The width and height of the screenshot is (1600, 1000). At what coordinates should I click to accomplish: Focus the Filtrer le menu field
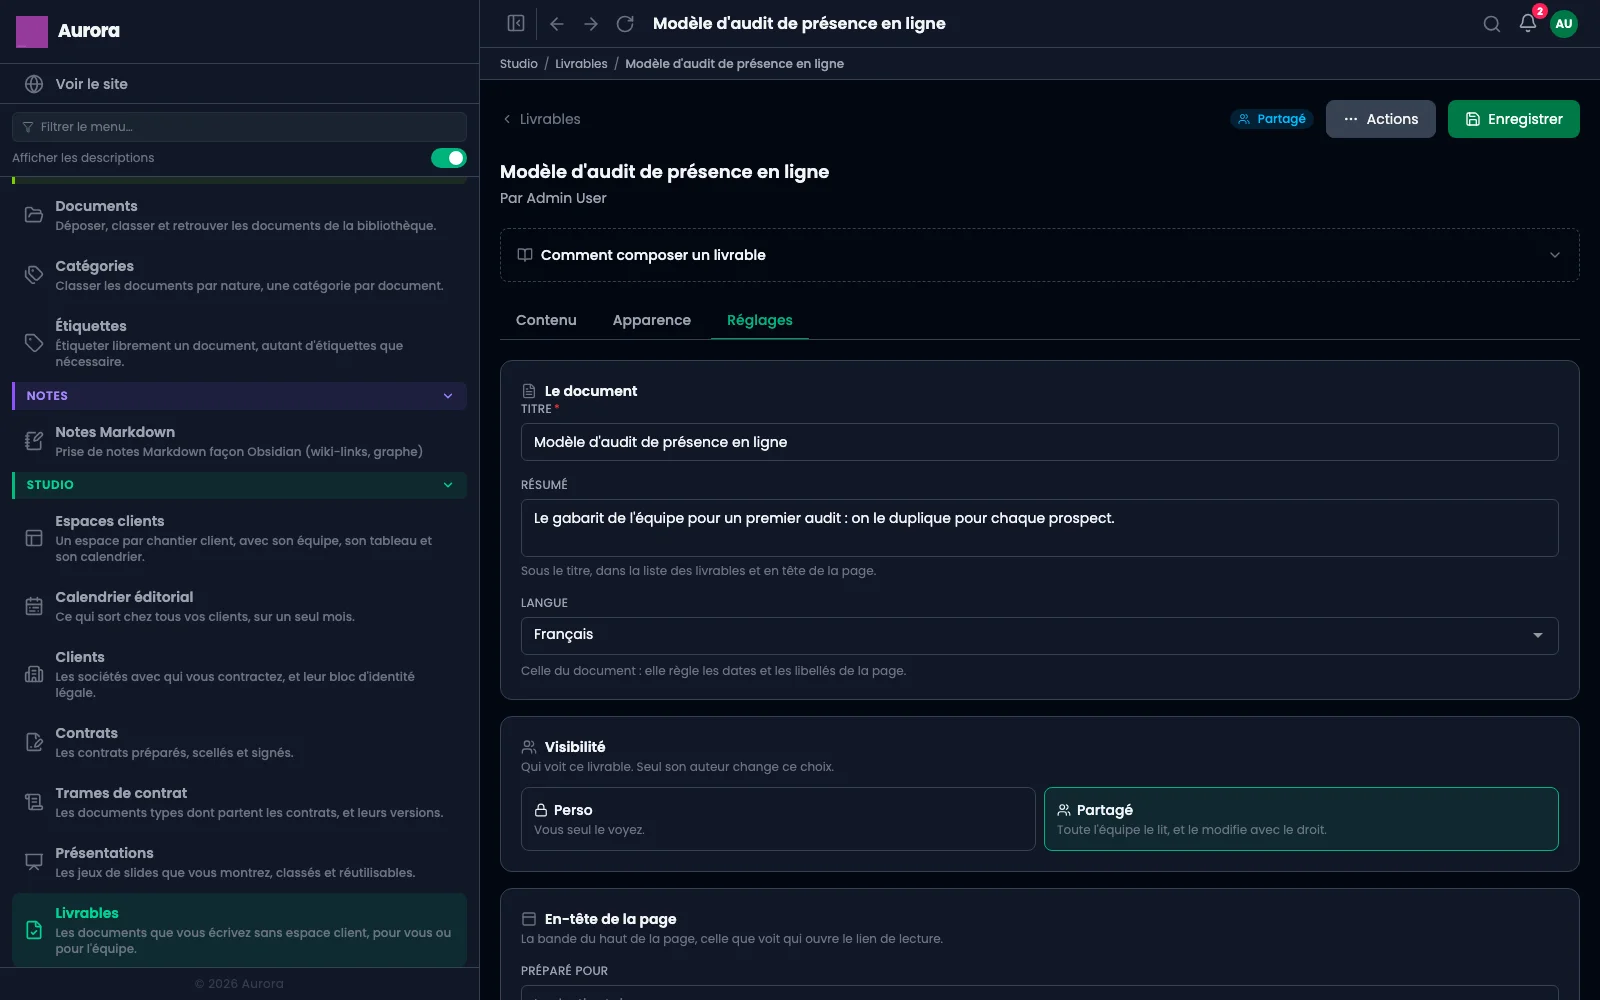tap(239, 127)
